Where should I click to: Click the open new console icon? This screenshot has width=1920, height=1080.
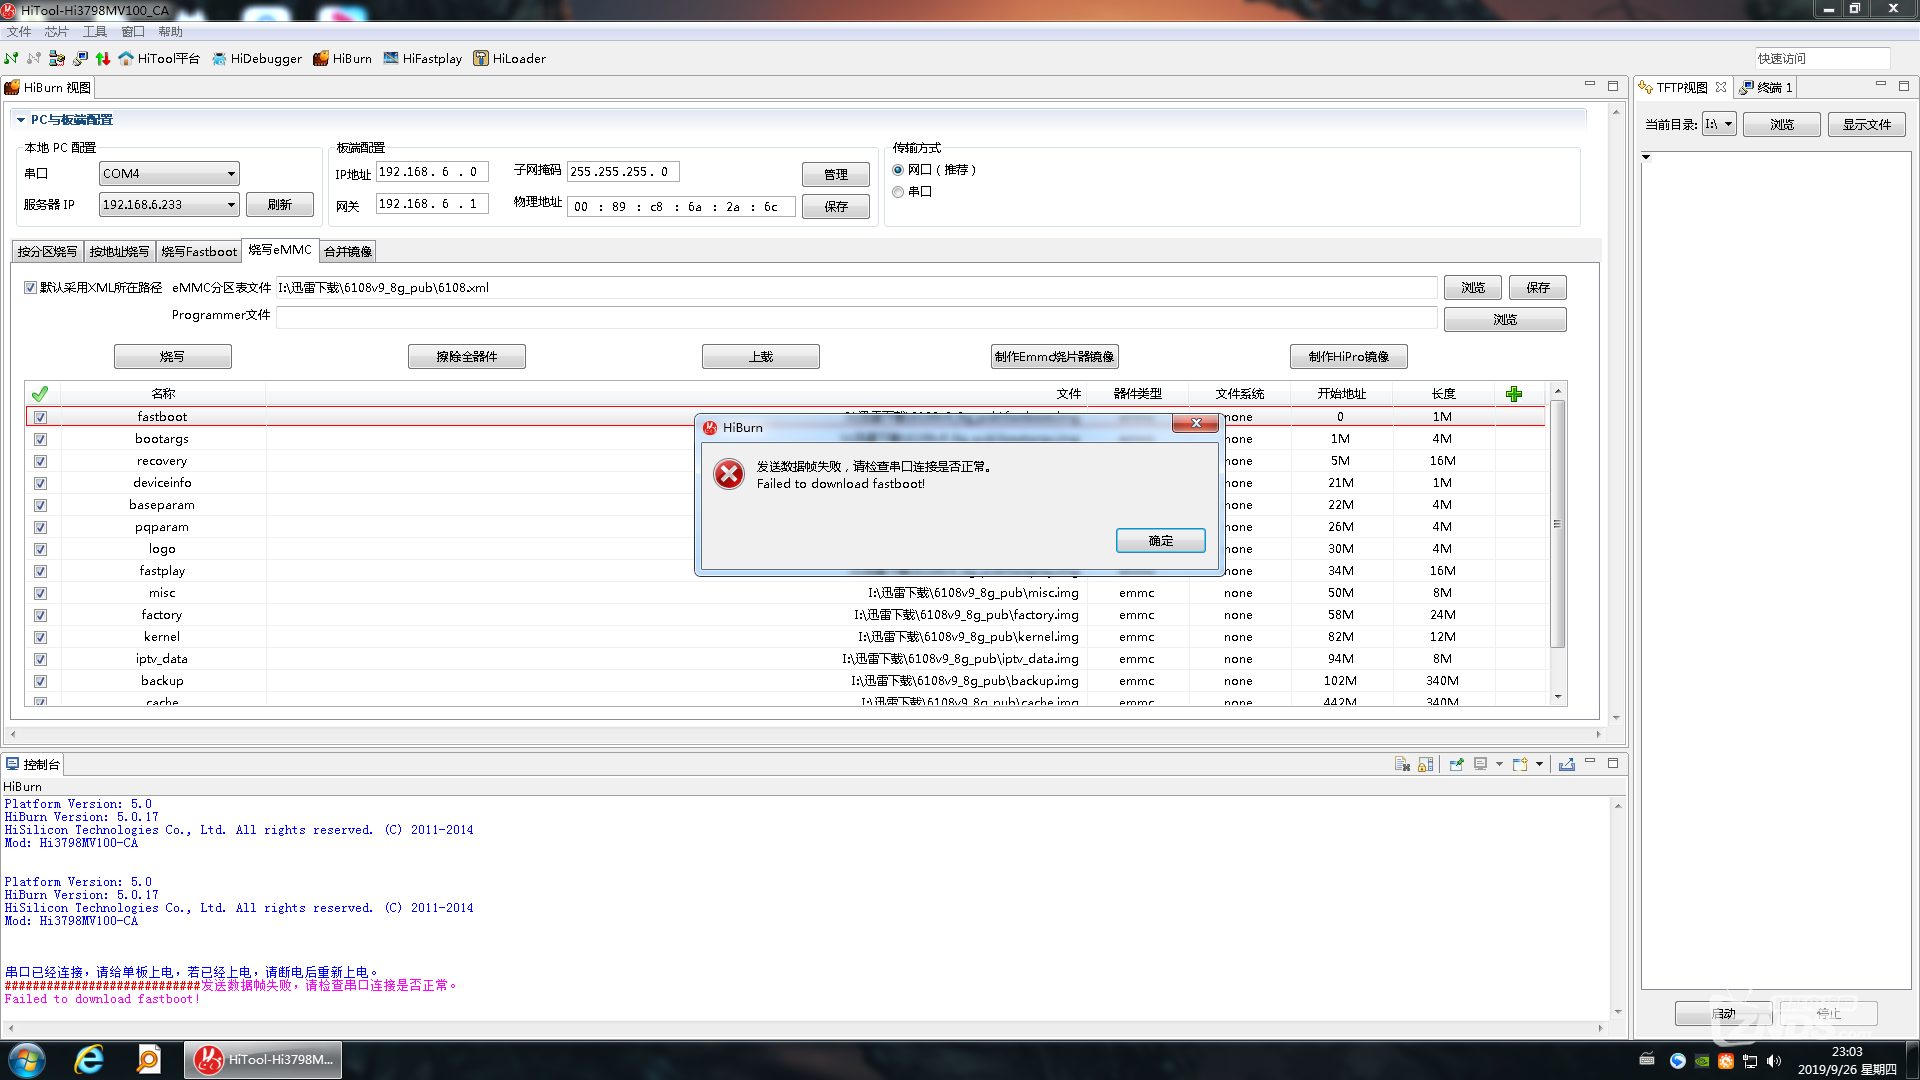(1520, 764)
